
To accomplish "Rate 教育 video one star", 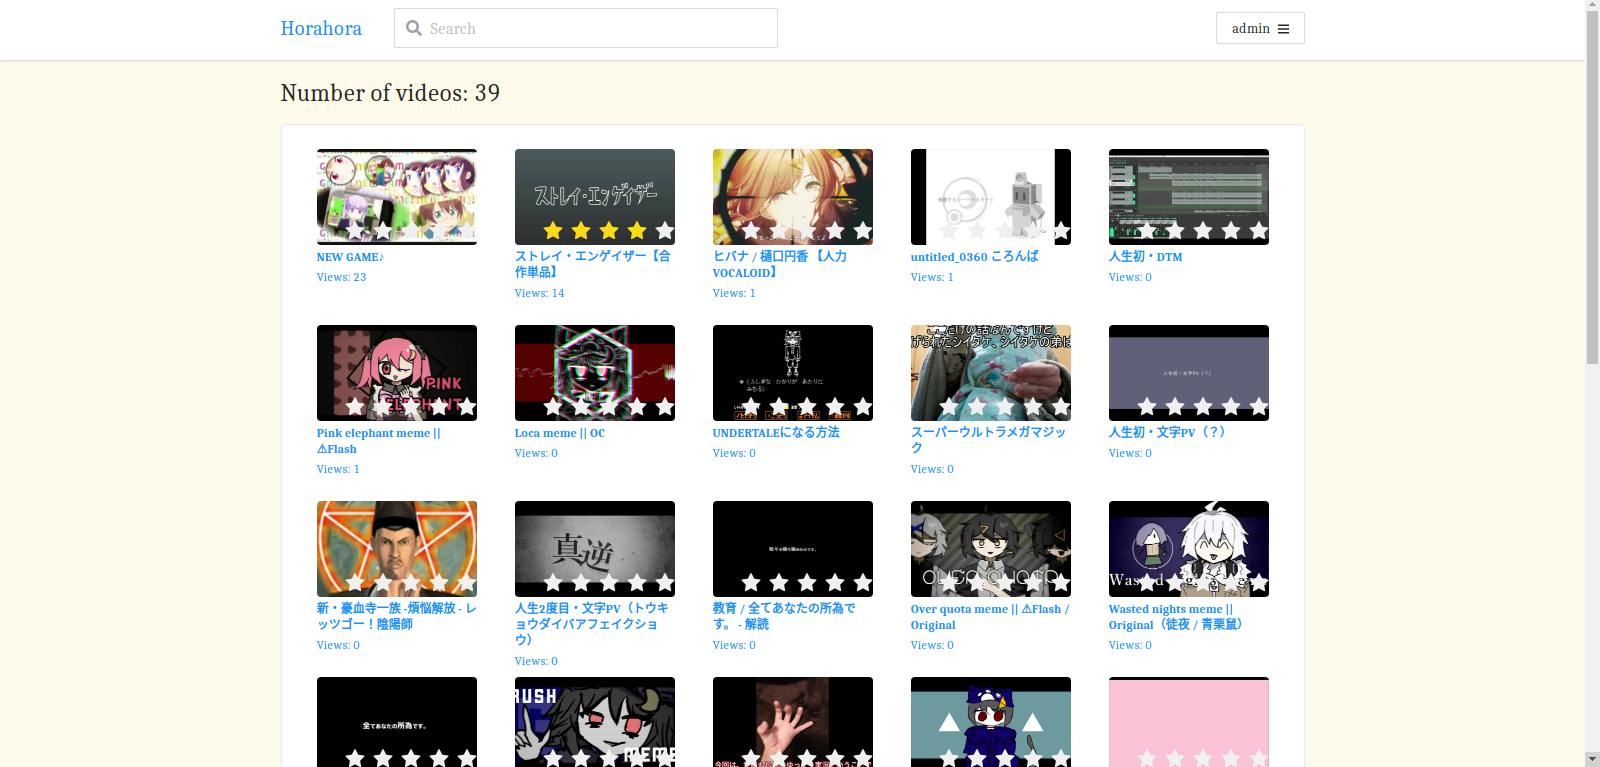I will coord(751,583).
